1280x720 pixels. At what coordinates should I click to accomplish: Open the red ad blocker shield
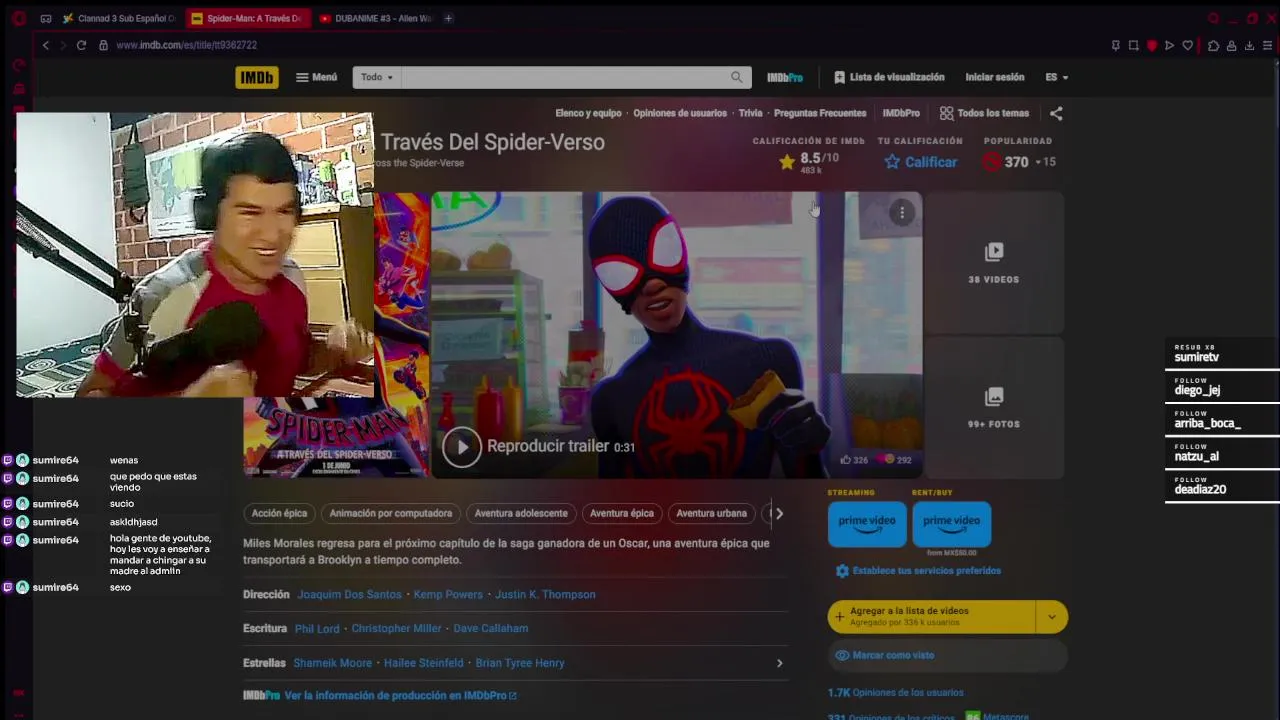pyautogui.click(x=1152, y=45)
